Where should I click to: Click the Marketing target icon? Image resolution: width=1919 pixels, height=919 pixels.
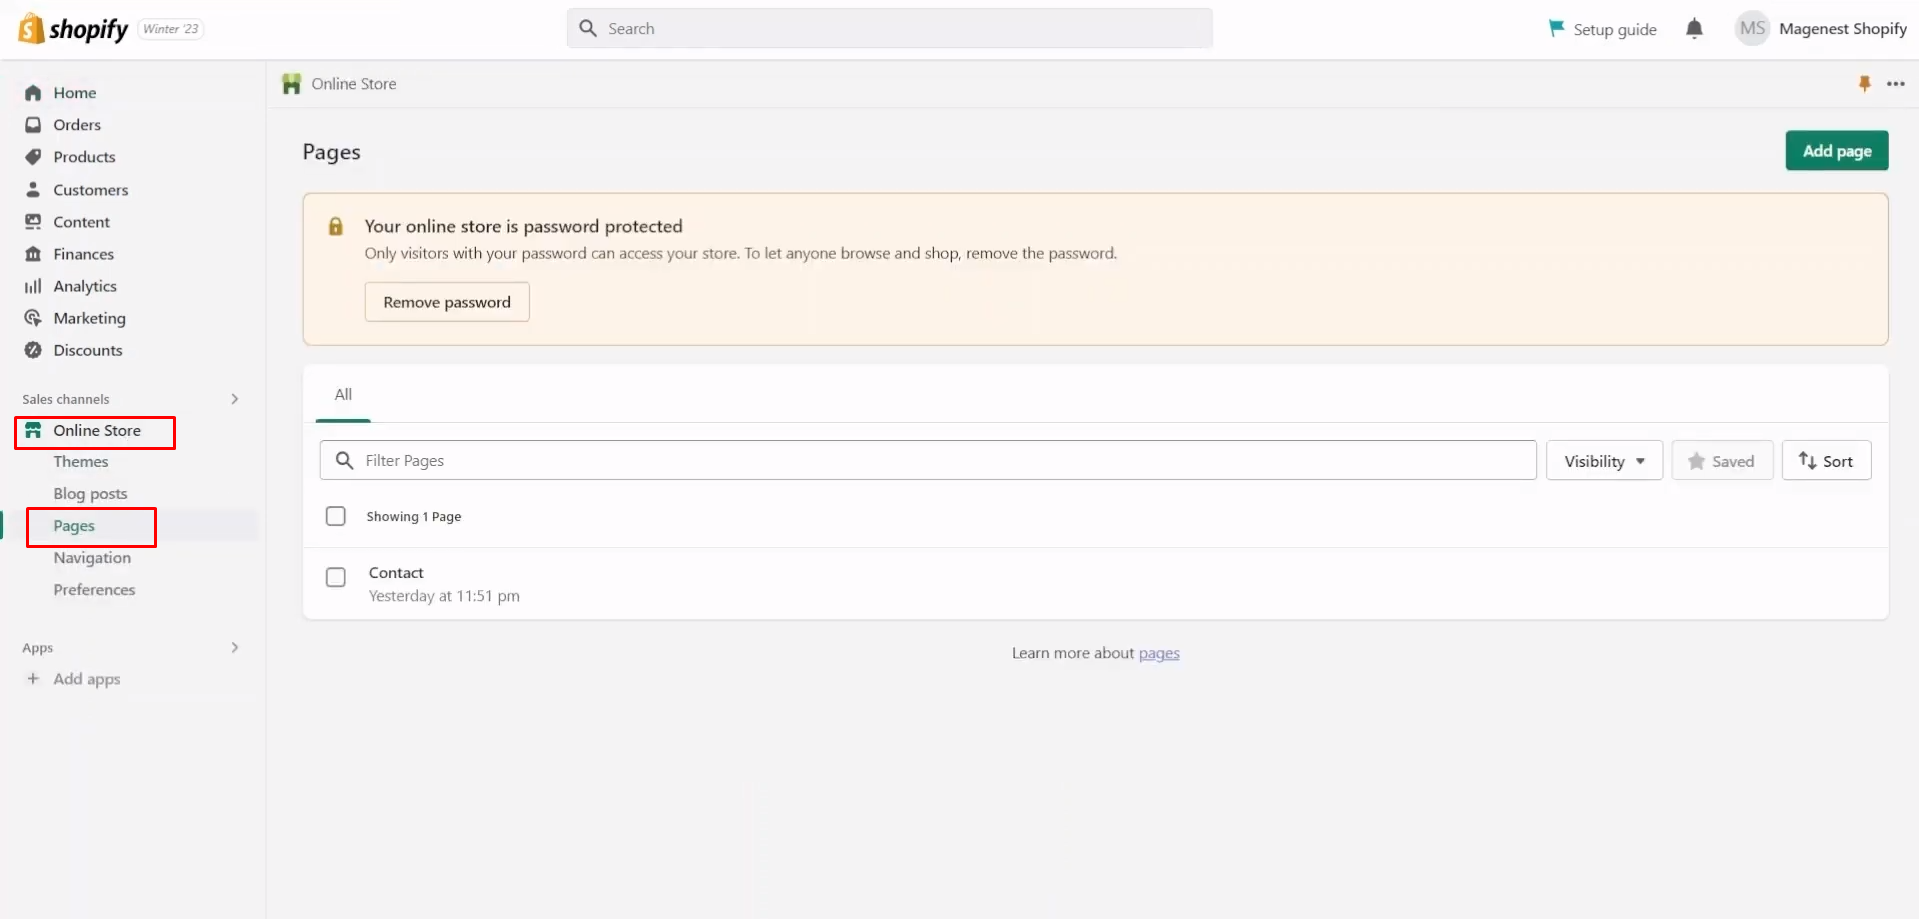coord(33,318)
